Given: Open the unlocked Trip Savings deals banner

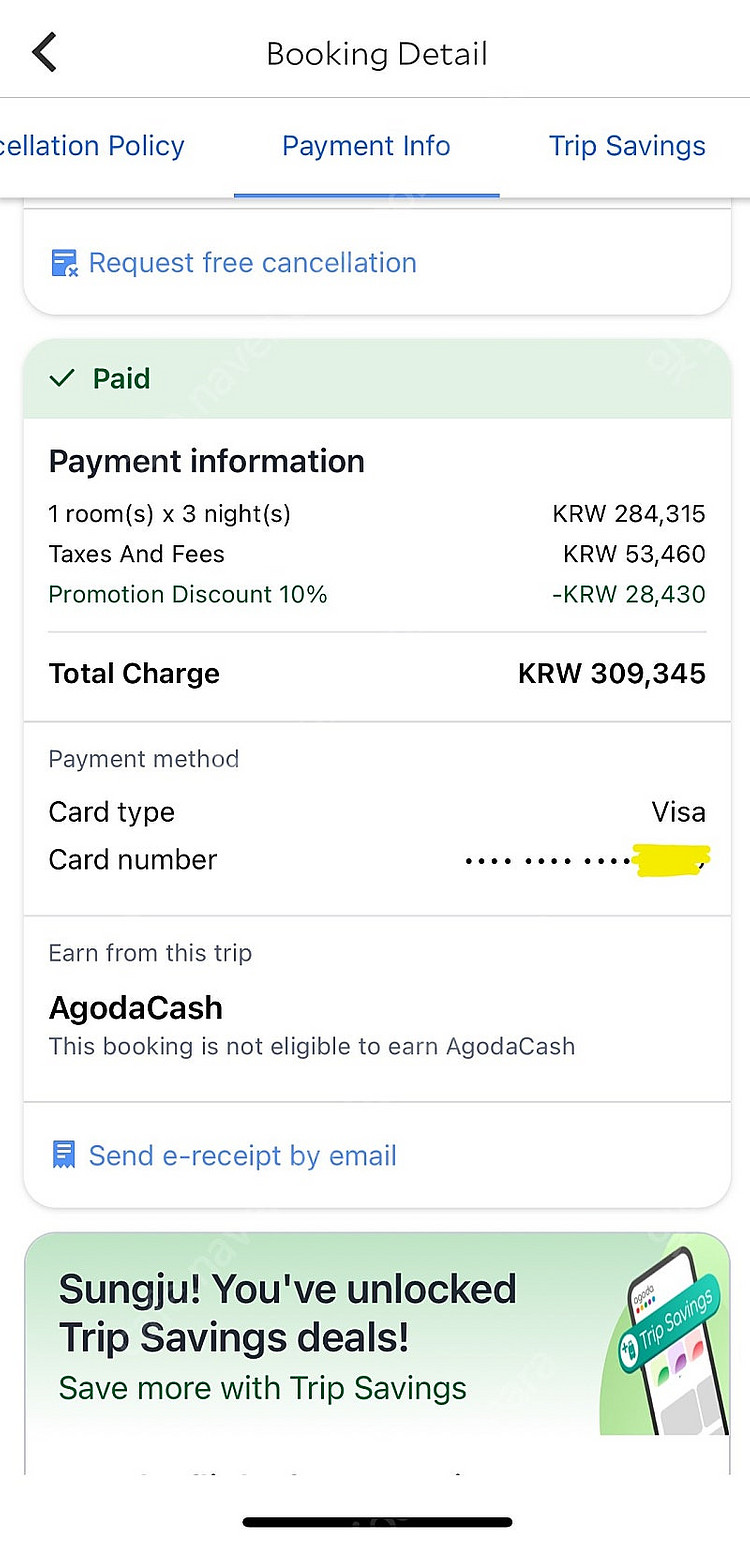Looking at the screenshot, I should click(377, 1335).
